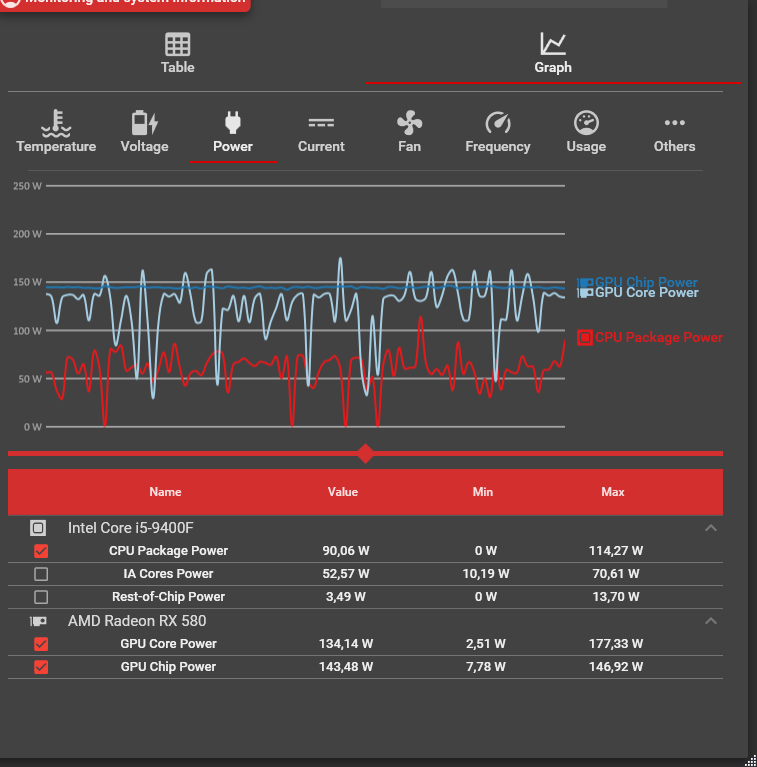Collapse the Intel Core i5-9400F group
Image resolution: width=757 pixels, height=767 pixels.
click(x=711, y=528)
